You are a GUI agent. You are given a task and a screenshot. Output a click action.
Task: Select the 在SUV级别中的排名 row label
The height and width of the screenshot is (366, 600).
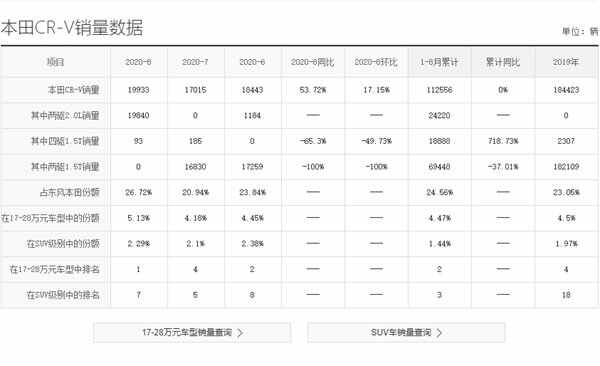pyautogui.click(x=63, y=295)
